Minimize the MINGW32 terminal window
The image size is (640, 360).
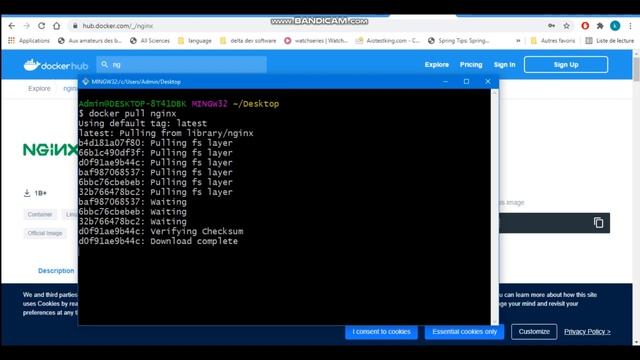pyautogui.click(x=445, y=82)
